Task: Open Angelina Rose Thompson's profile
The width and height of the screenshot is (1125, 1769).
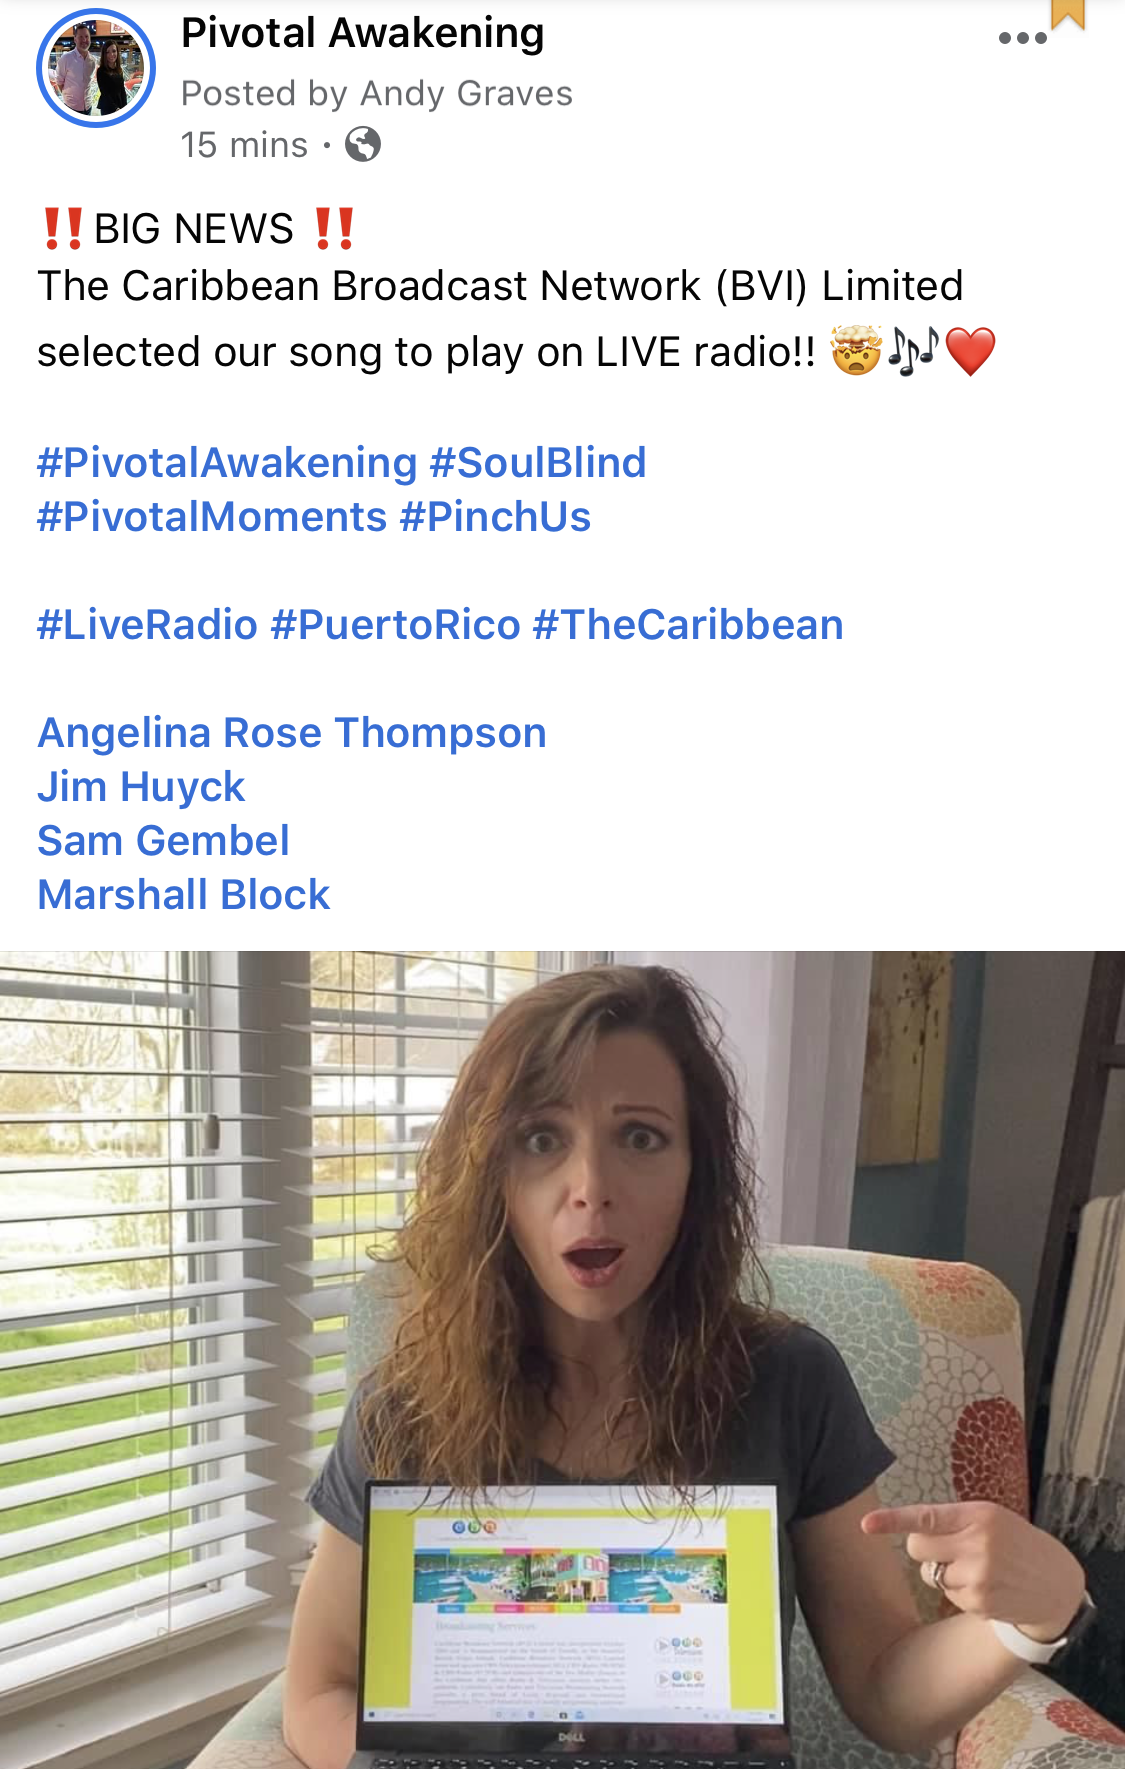Action: click(292, 733)
